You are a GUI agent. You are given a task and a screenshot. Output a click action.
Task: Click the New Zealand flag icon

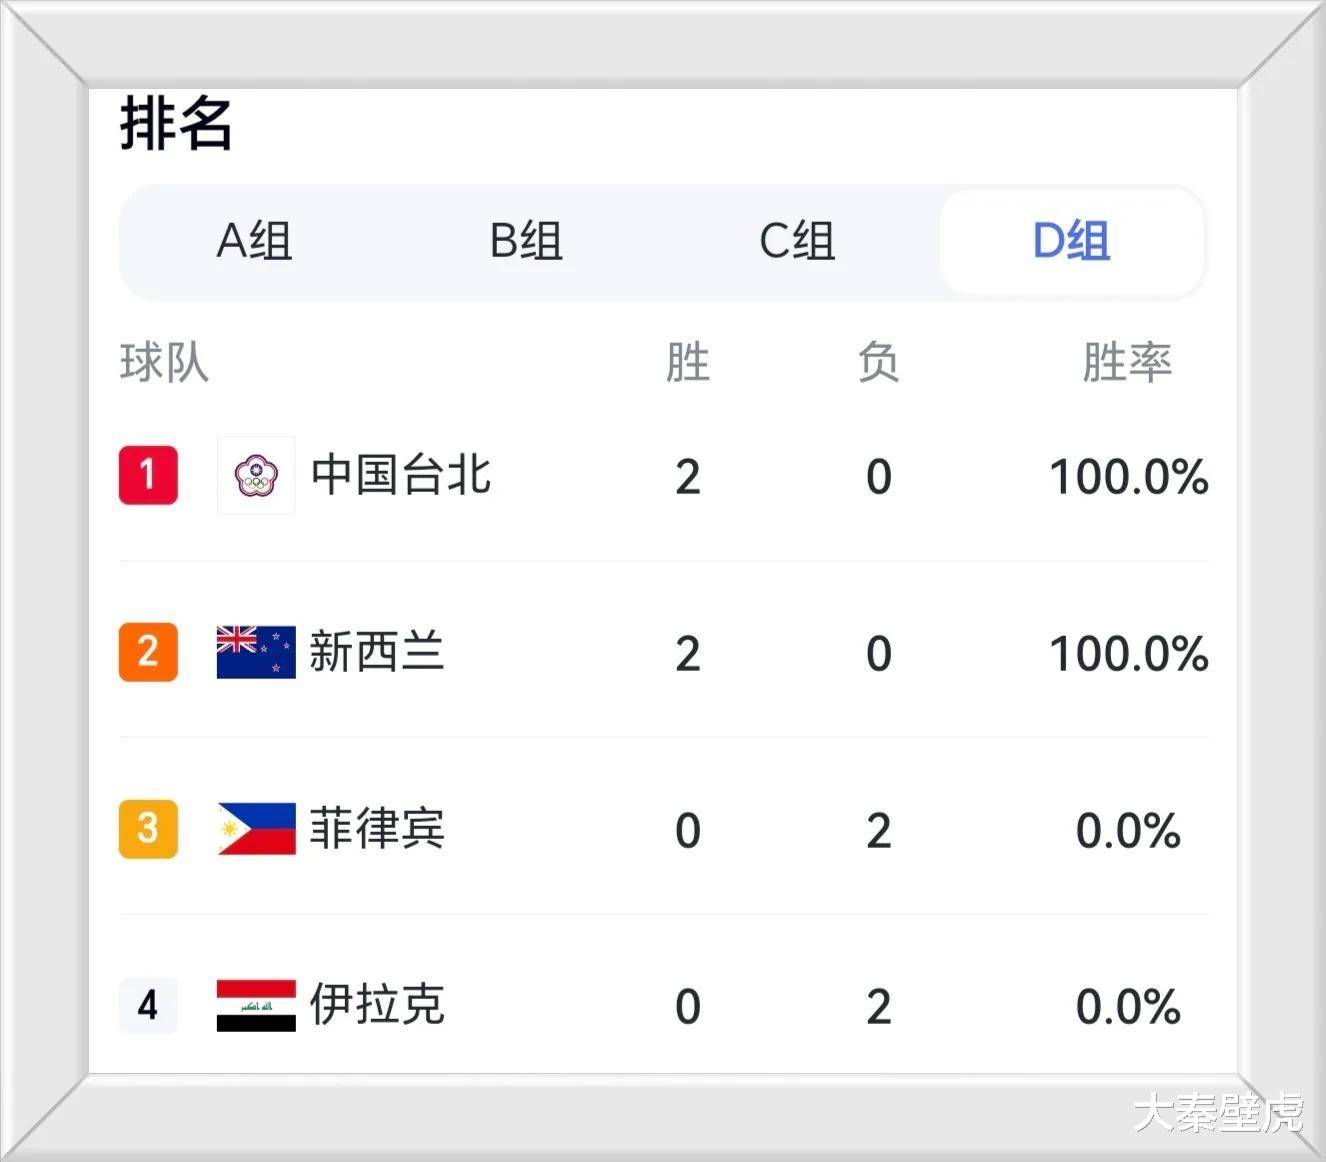253,652
